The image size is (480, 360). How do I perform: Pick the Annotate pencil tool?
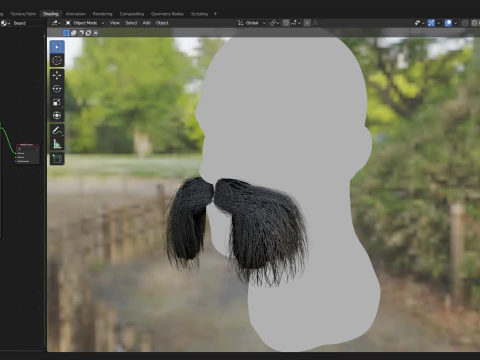pyautogui.click(x=57, y=130)
